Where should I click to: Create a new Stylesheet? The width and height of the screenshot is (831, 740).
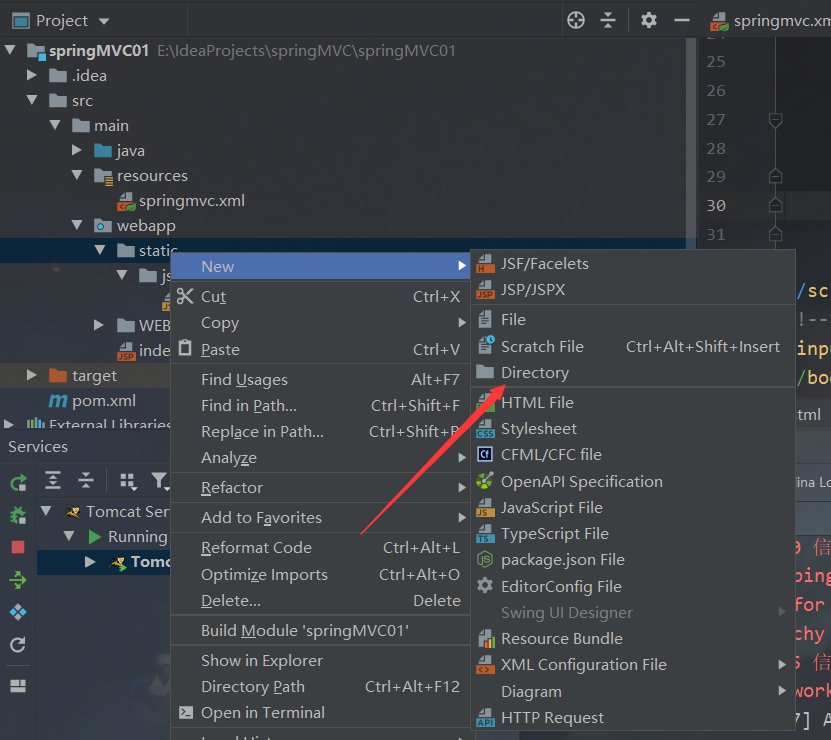pyautogui.click(x=633, y=428)
